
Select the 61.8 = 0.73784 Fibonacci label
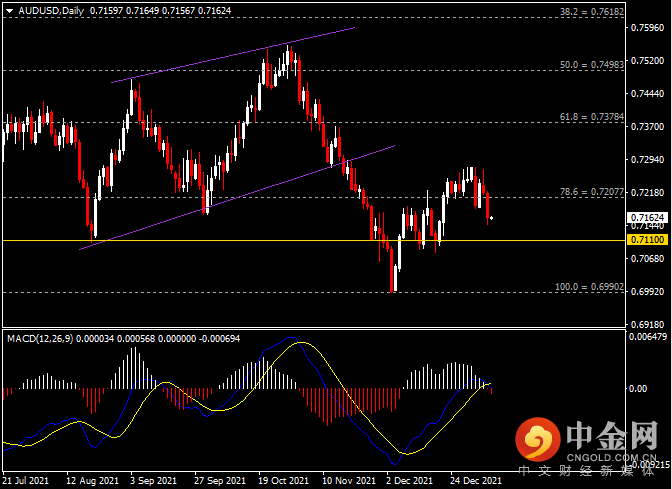click(x=592, y=117)
